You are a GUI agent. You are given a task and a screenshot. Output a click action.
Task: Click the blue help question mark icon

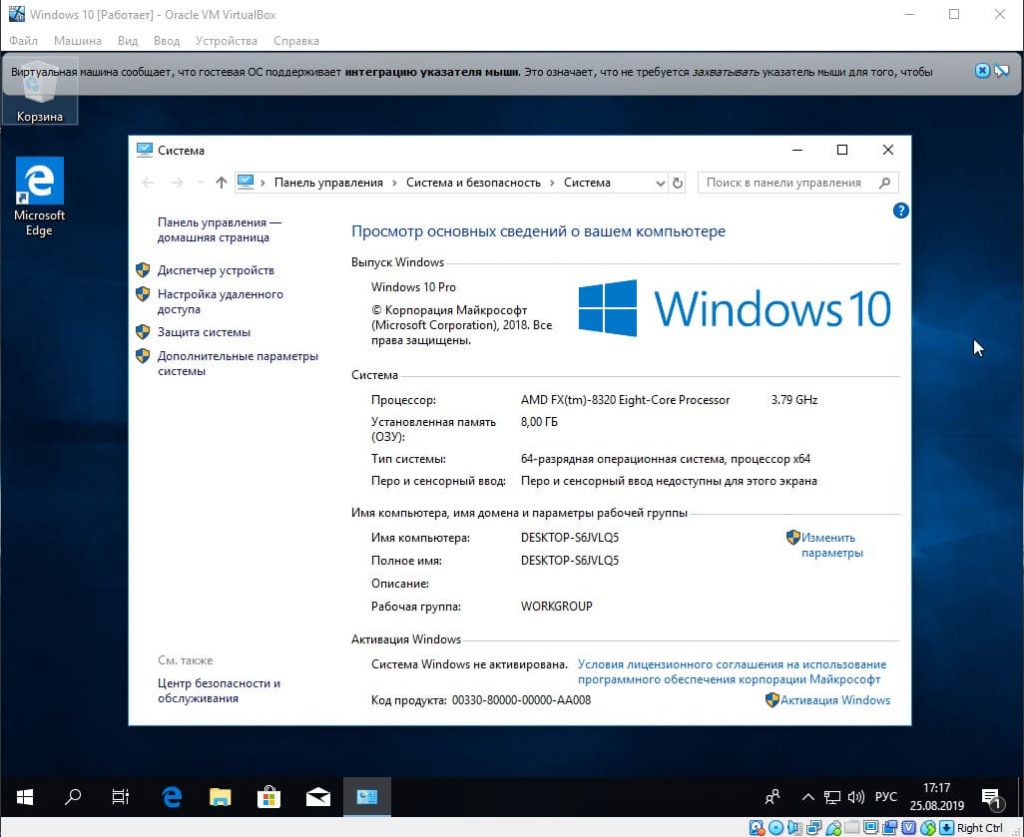900,211
